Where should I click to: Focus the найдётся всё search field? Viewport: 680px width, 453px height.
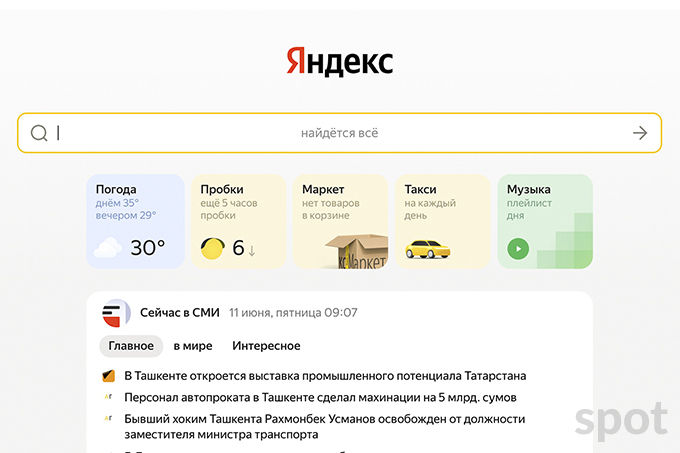tap(340, 133)
